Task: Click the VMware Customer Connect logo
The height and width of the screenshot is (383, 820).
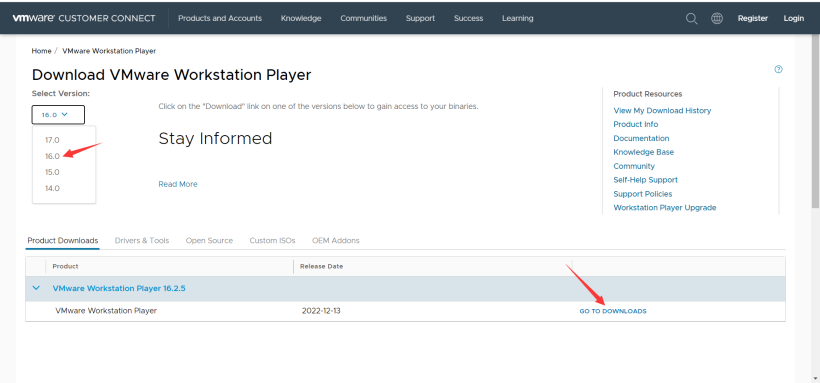Action: pos(84,18)
